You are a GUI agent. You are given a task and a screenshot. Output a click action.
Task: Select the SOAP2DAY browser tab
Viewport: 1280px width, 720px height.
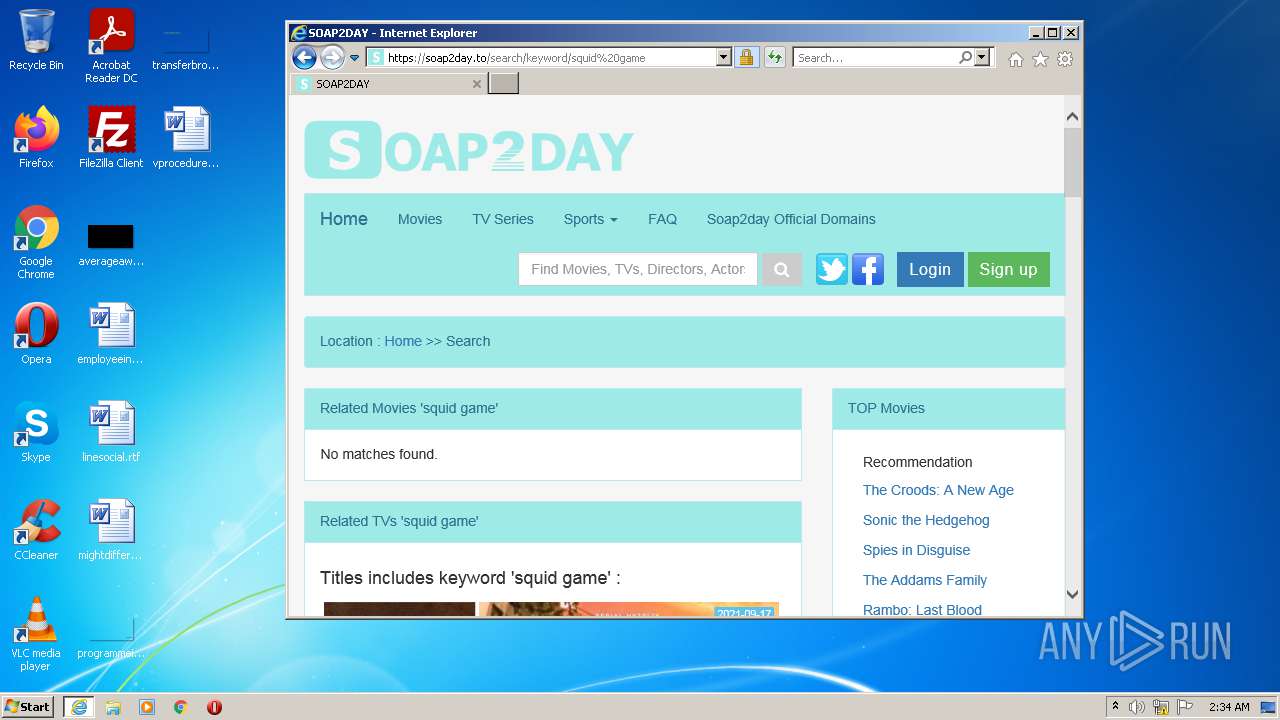coord(388,84)
